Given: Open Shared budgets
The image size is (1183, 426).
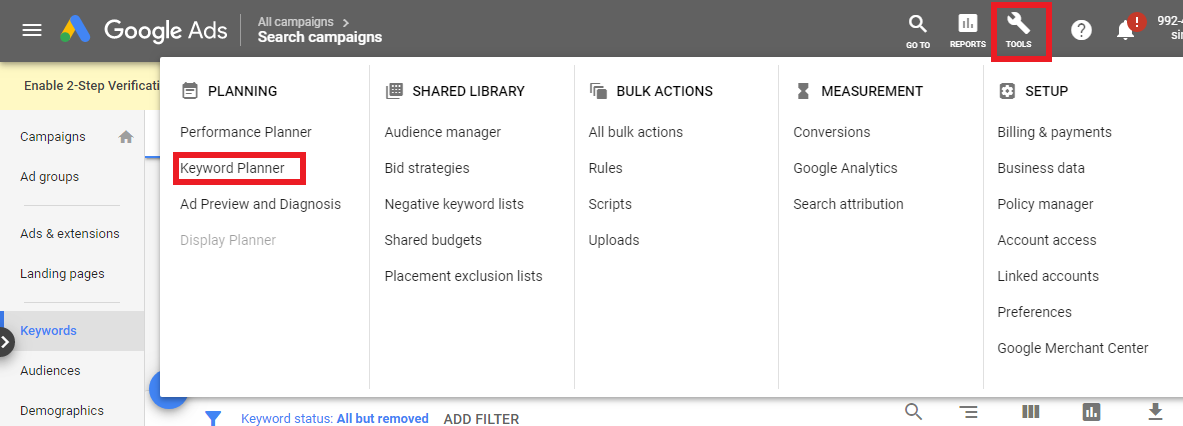Looking at the screenshot, I should (x=433, y=241).
